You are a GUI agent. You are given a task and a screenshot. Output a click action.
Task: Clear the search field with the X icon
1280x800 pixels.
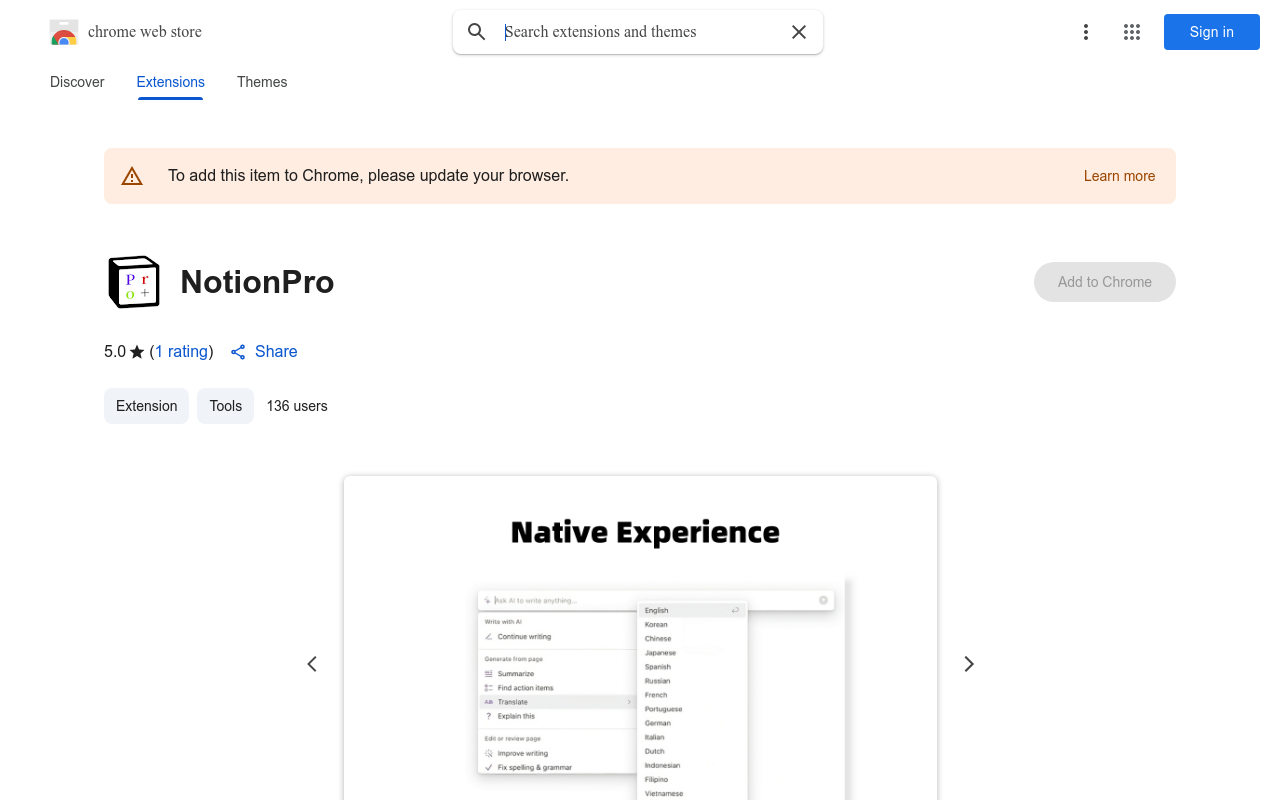(x=799, y=32)
